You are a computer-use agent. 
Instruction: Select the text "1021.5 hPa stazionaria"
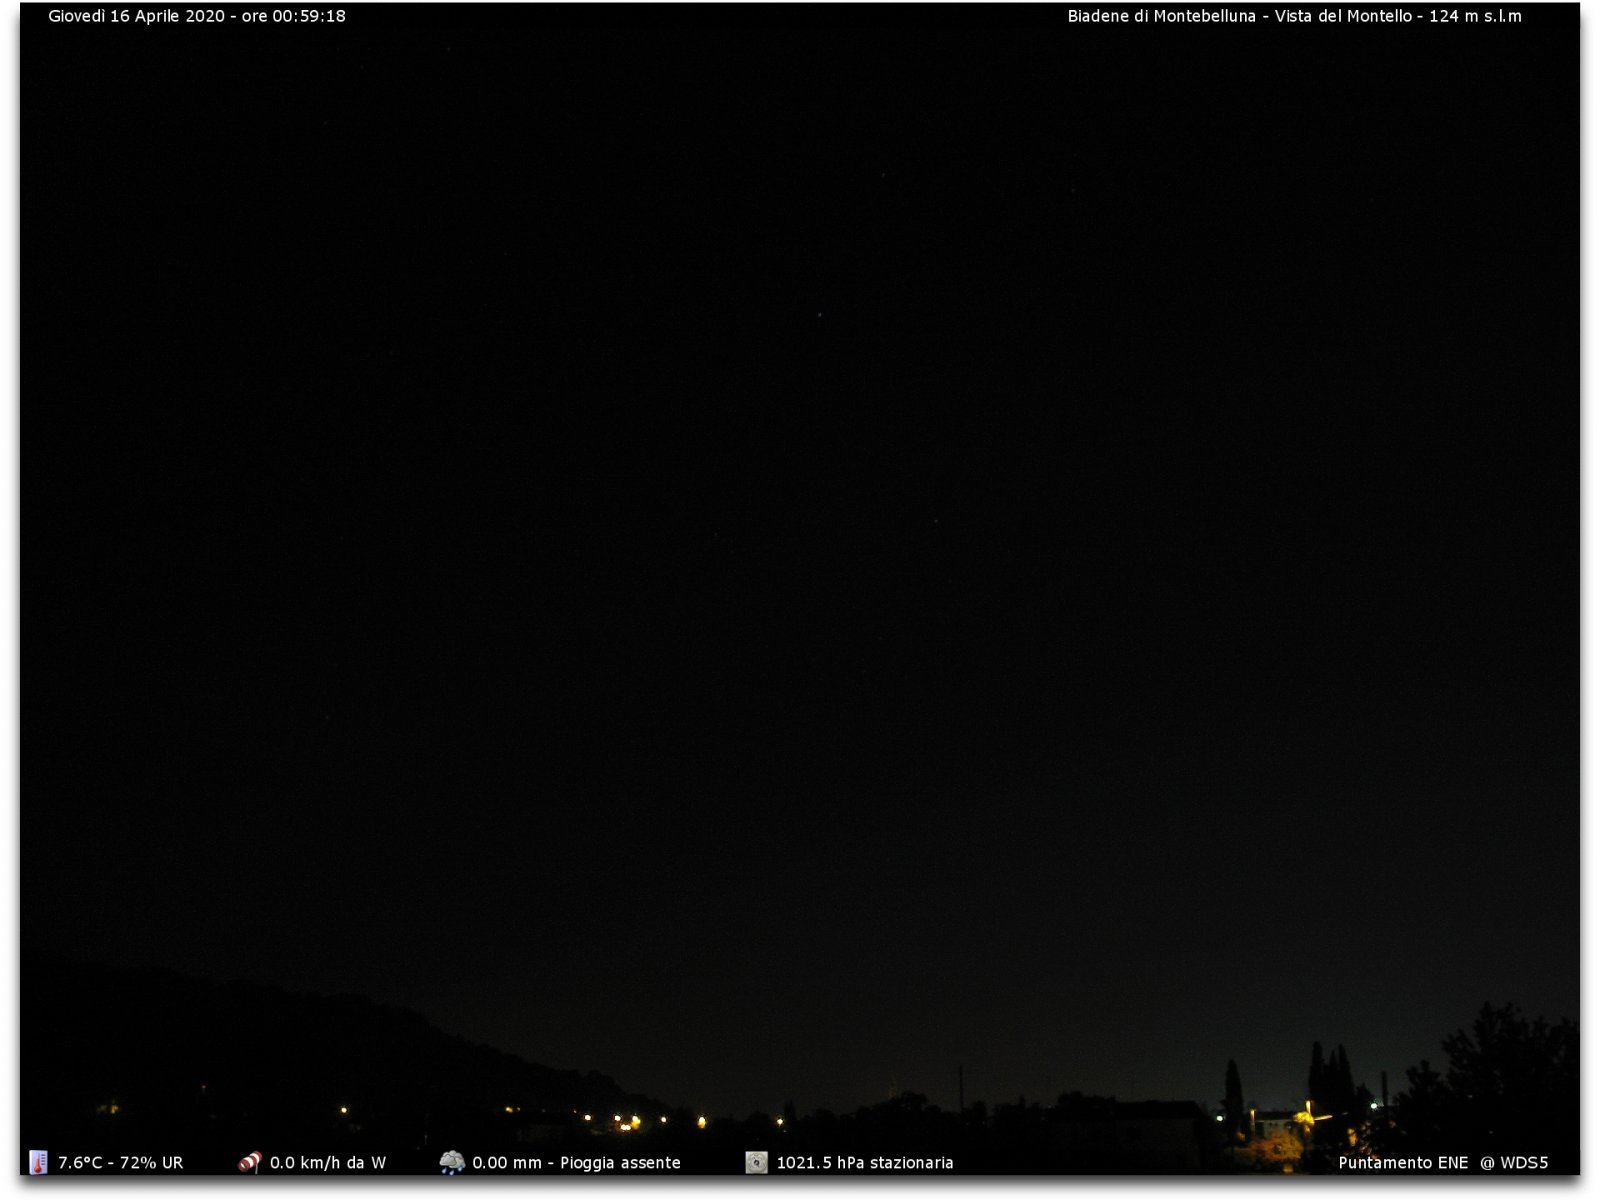click(865, 1163)
